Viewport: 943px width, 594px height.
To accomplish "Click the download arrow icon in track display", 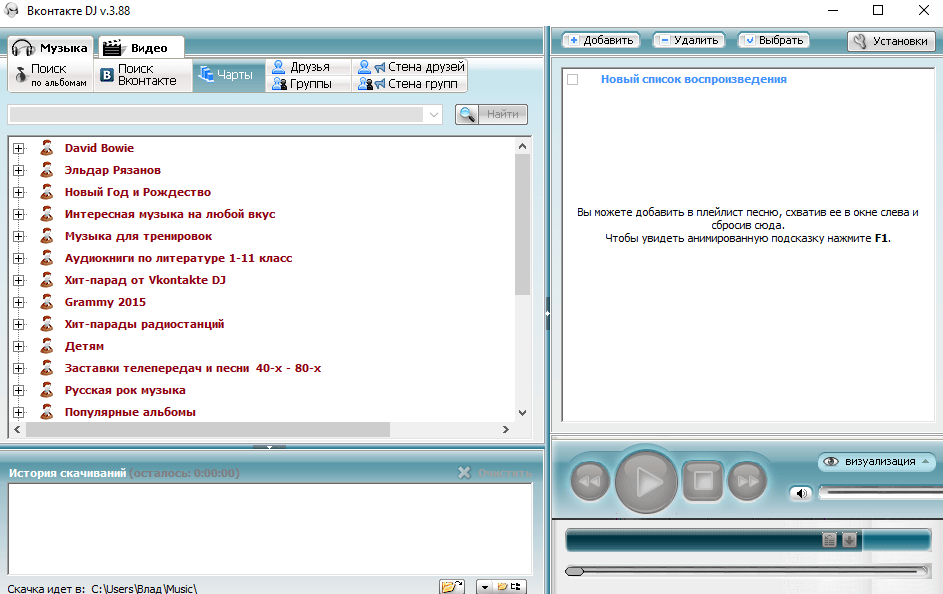I will click(849, 540).
